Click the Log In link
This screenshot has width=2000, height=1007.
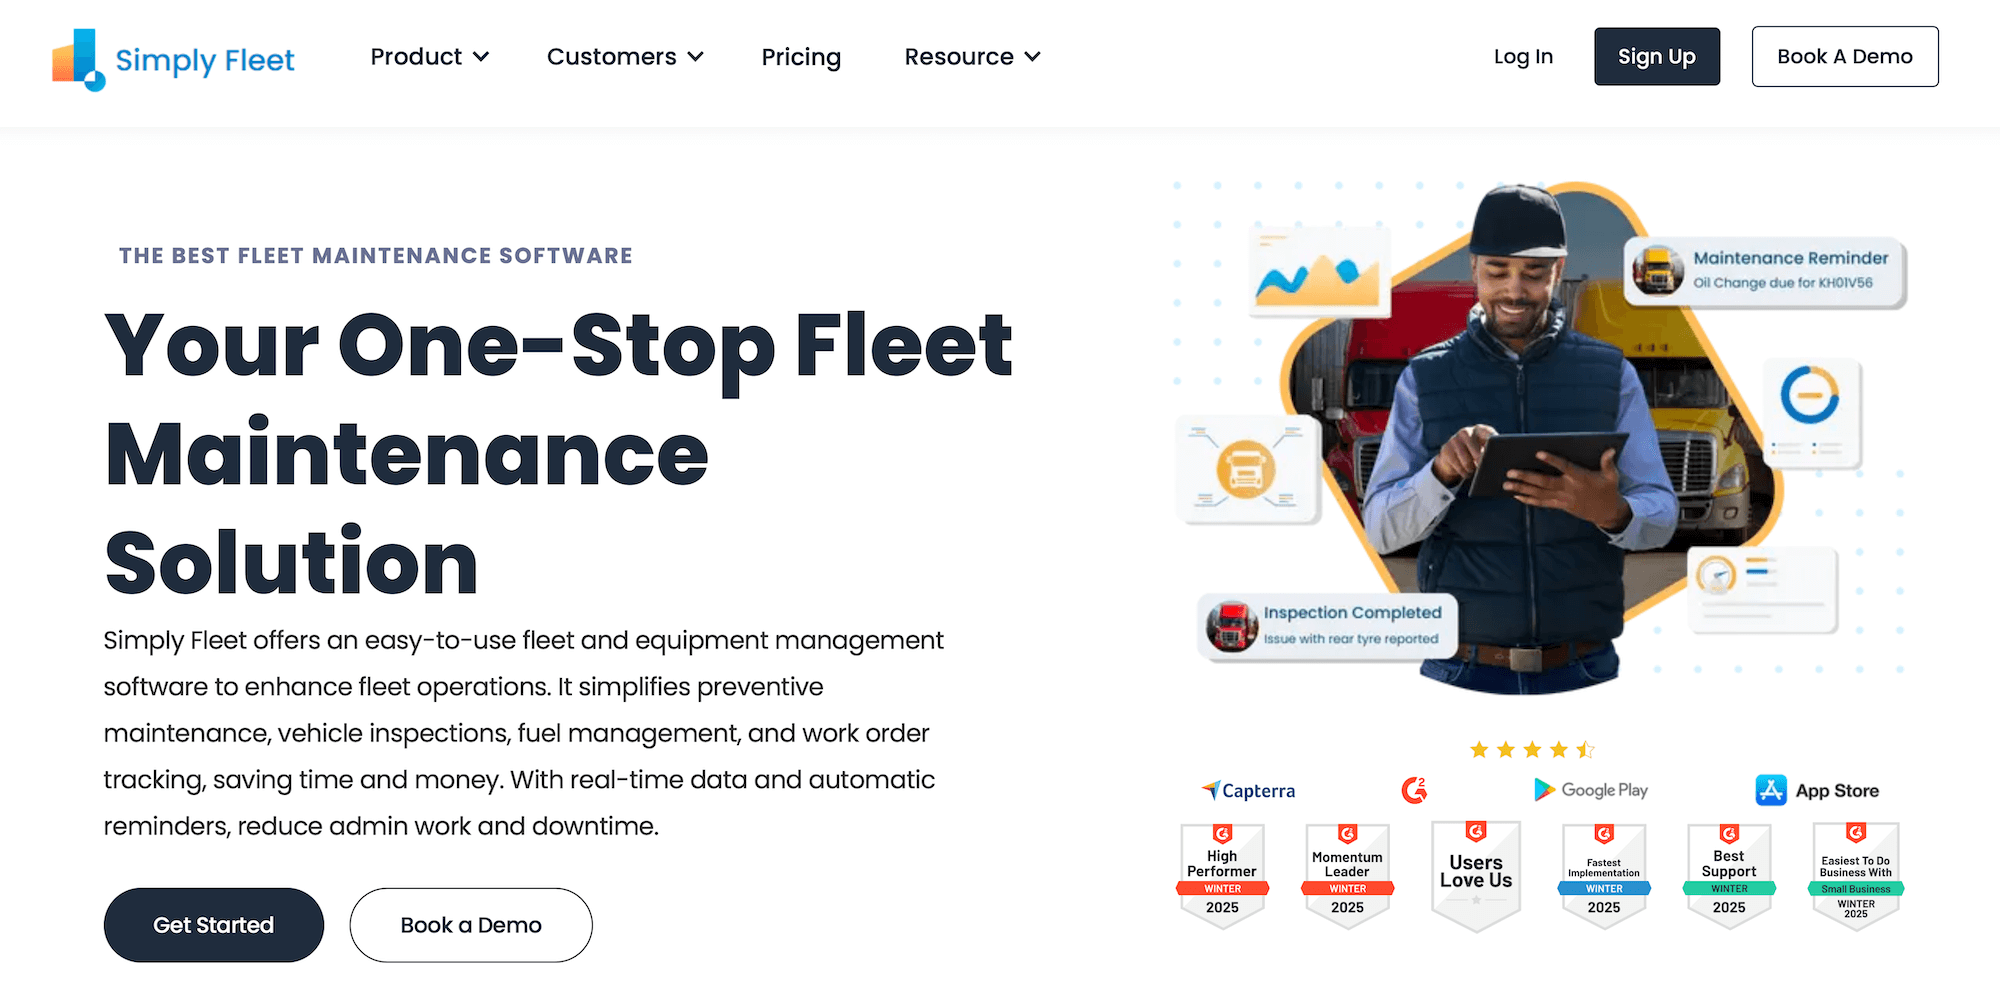click(1522, 57)
